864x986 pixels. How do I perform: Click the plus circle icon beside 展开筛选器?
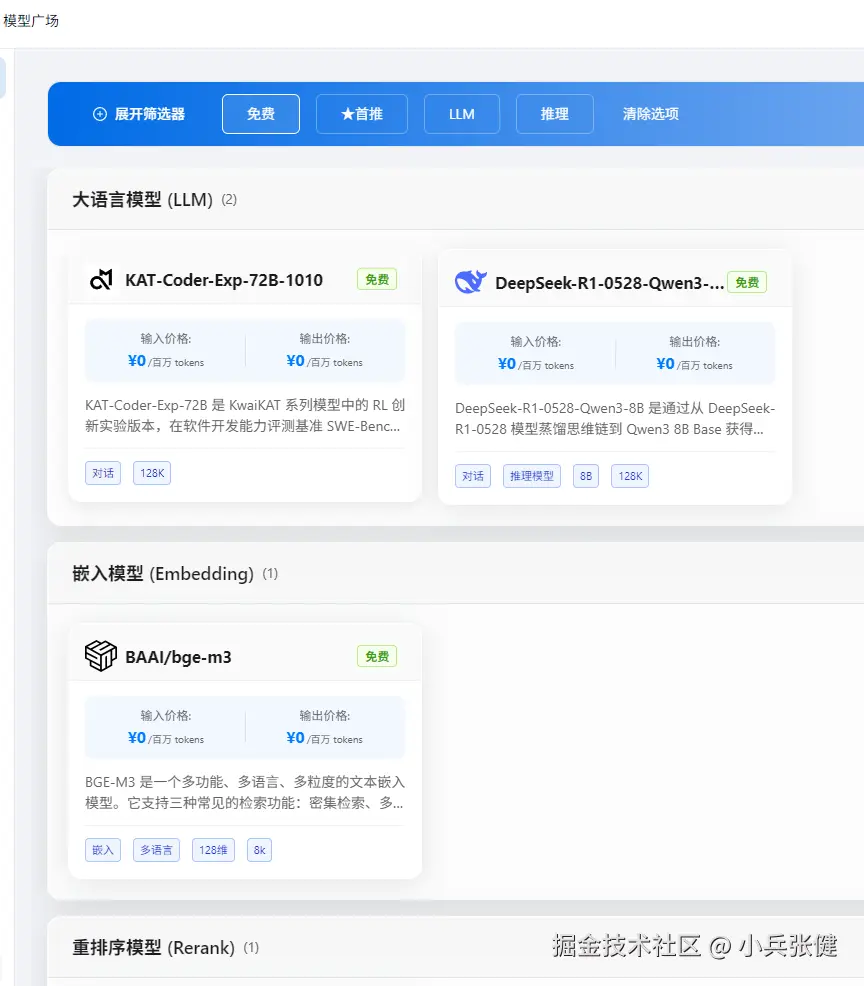[100, 114]
